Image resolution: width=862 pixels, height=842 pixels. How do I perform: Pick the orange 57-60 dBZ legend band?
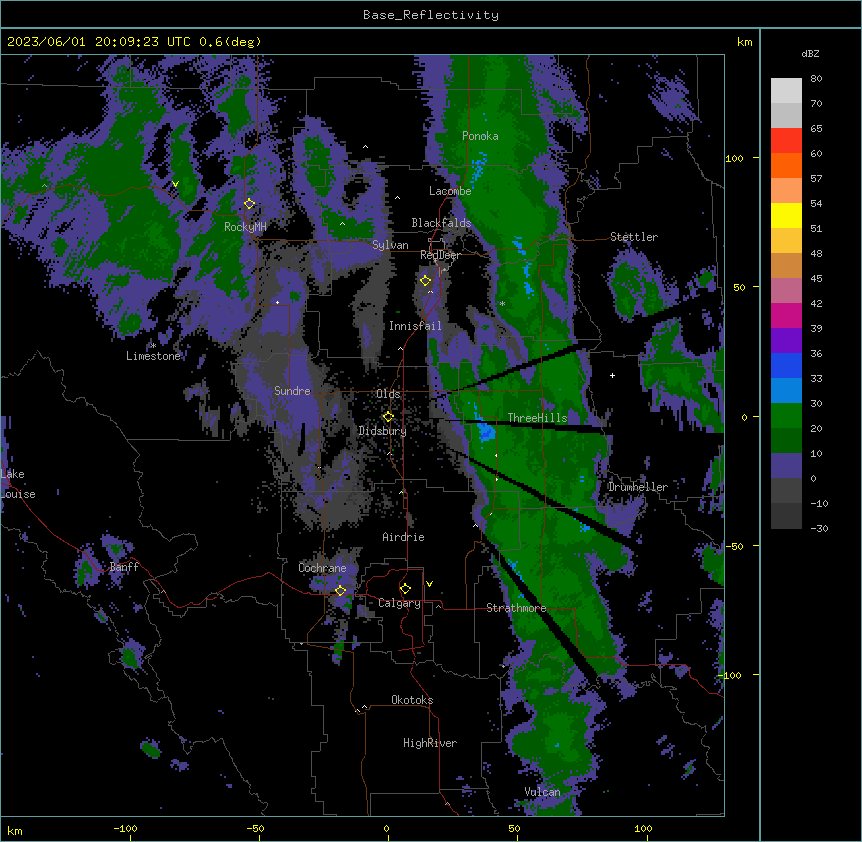(x=786, y=165)
